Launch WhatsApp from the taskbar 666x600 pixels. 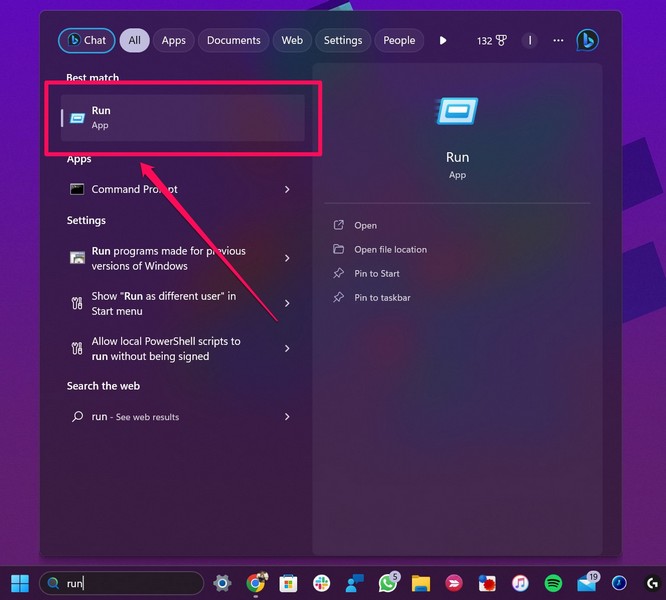click(x=388, y=583)
